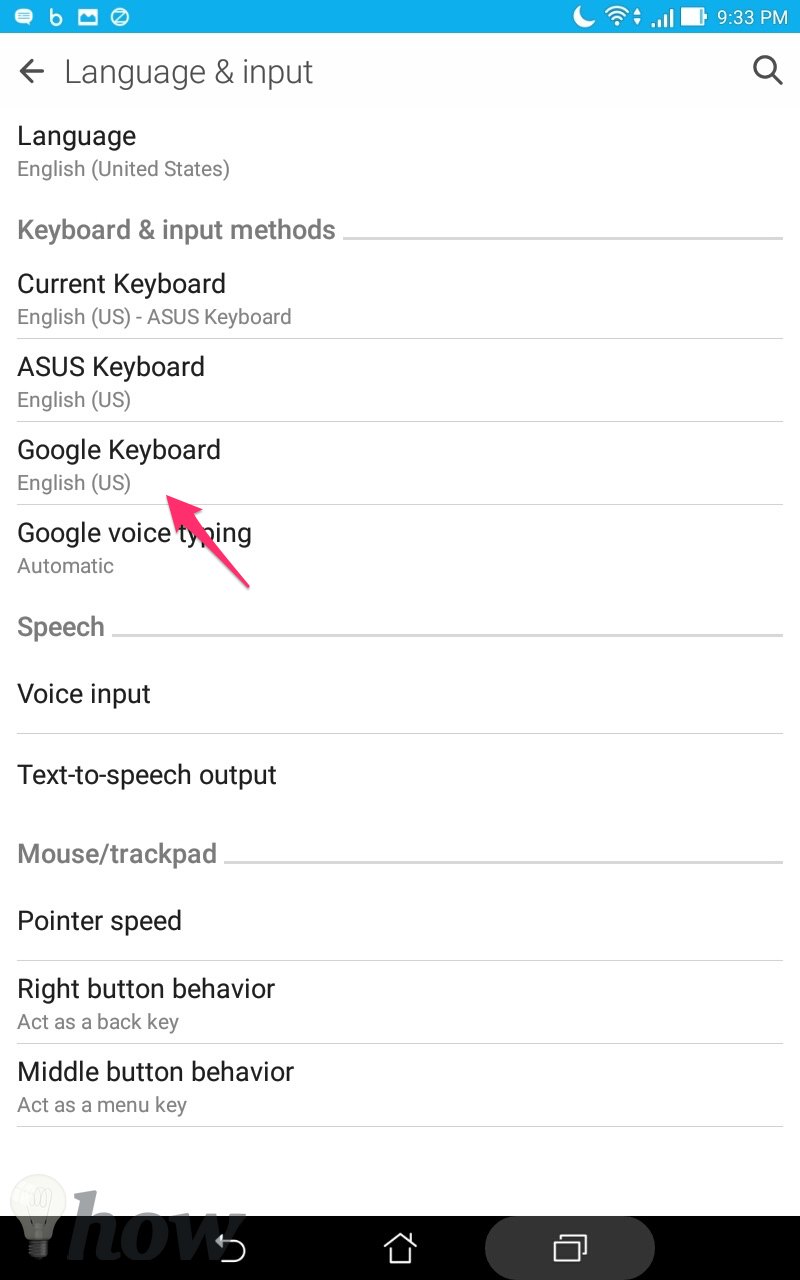Open Google voice typing settings
Viewport: 800px width, 1280px height.
400,547
